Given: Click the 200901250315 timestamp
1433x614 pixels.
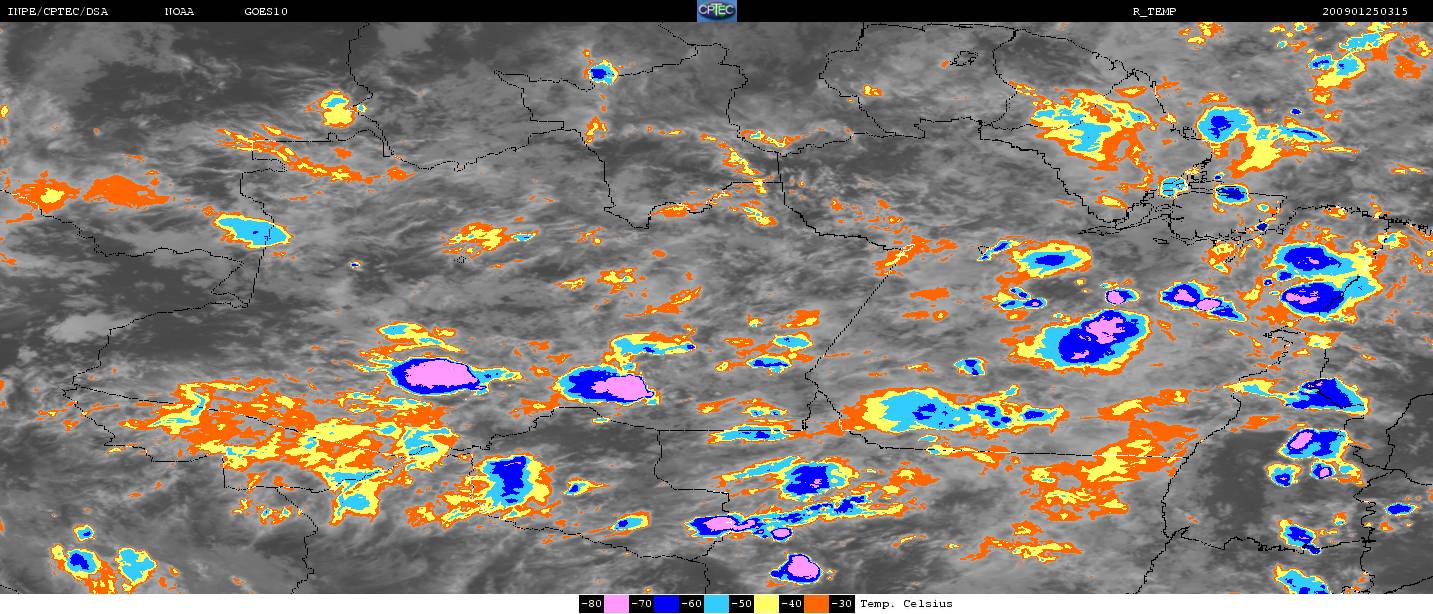Looking at the screenshot, I should [1364, 12].
